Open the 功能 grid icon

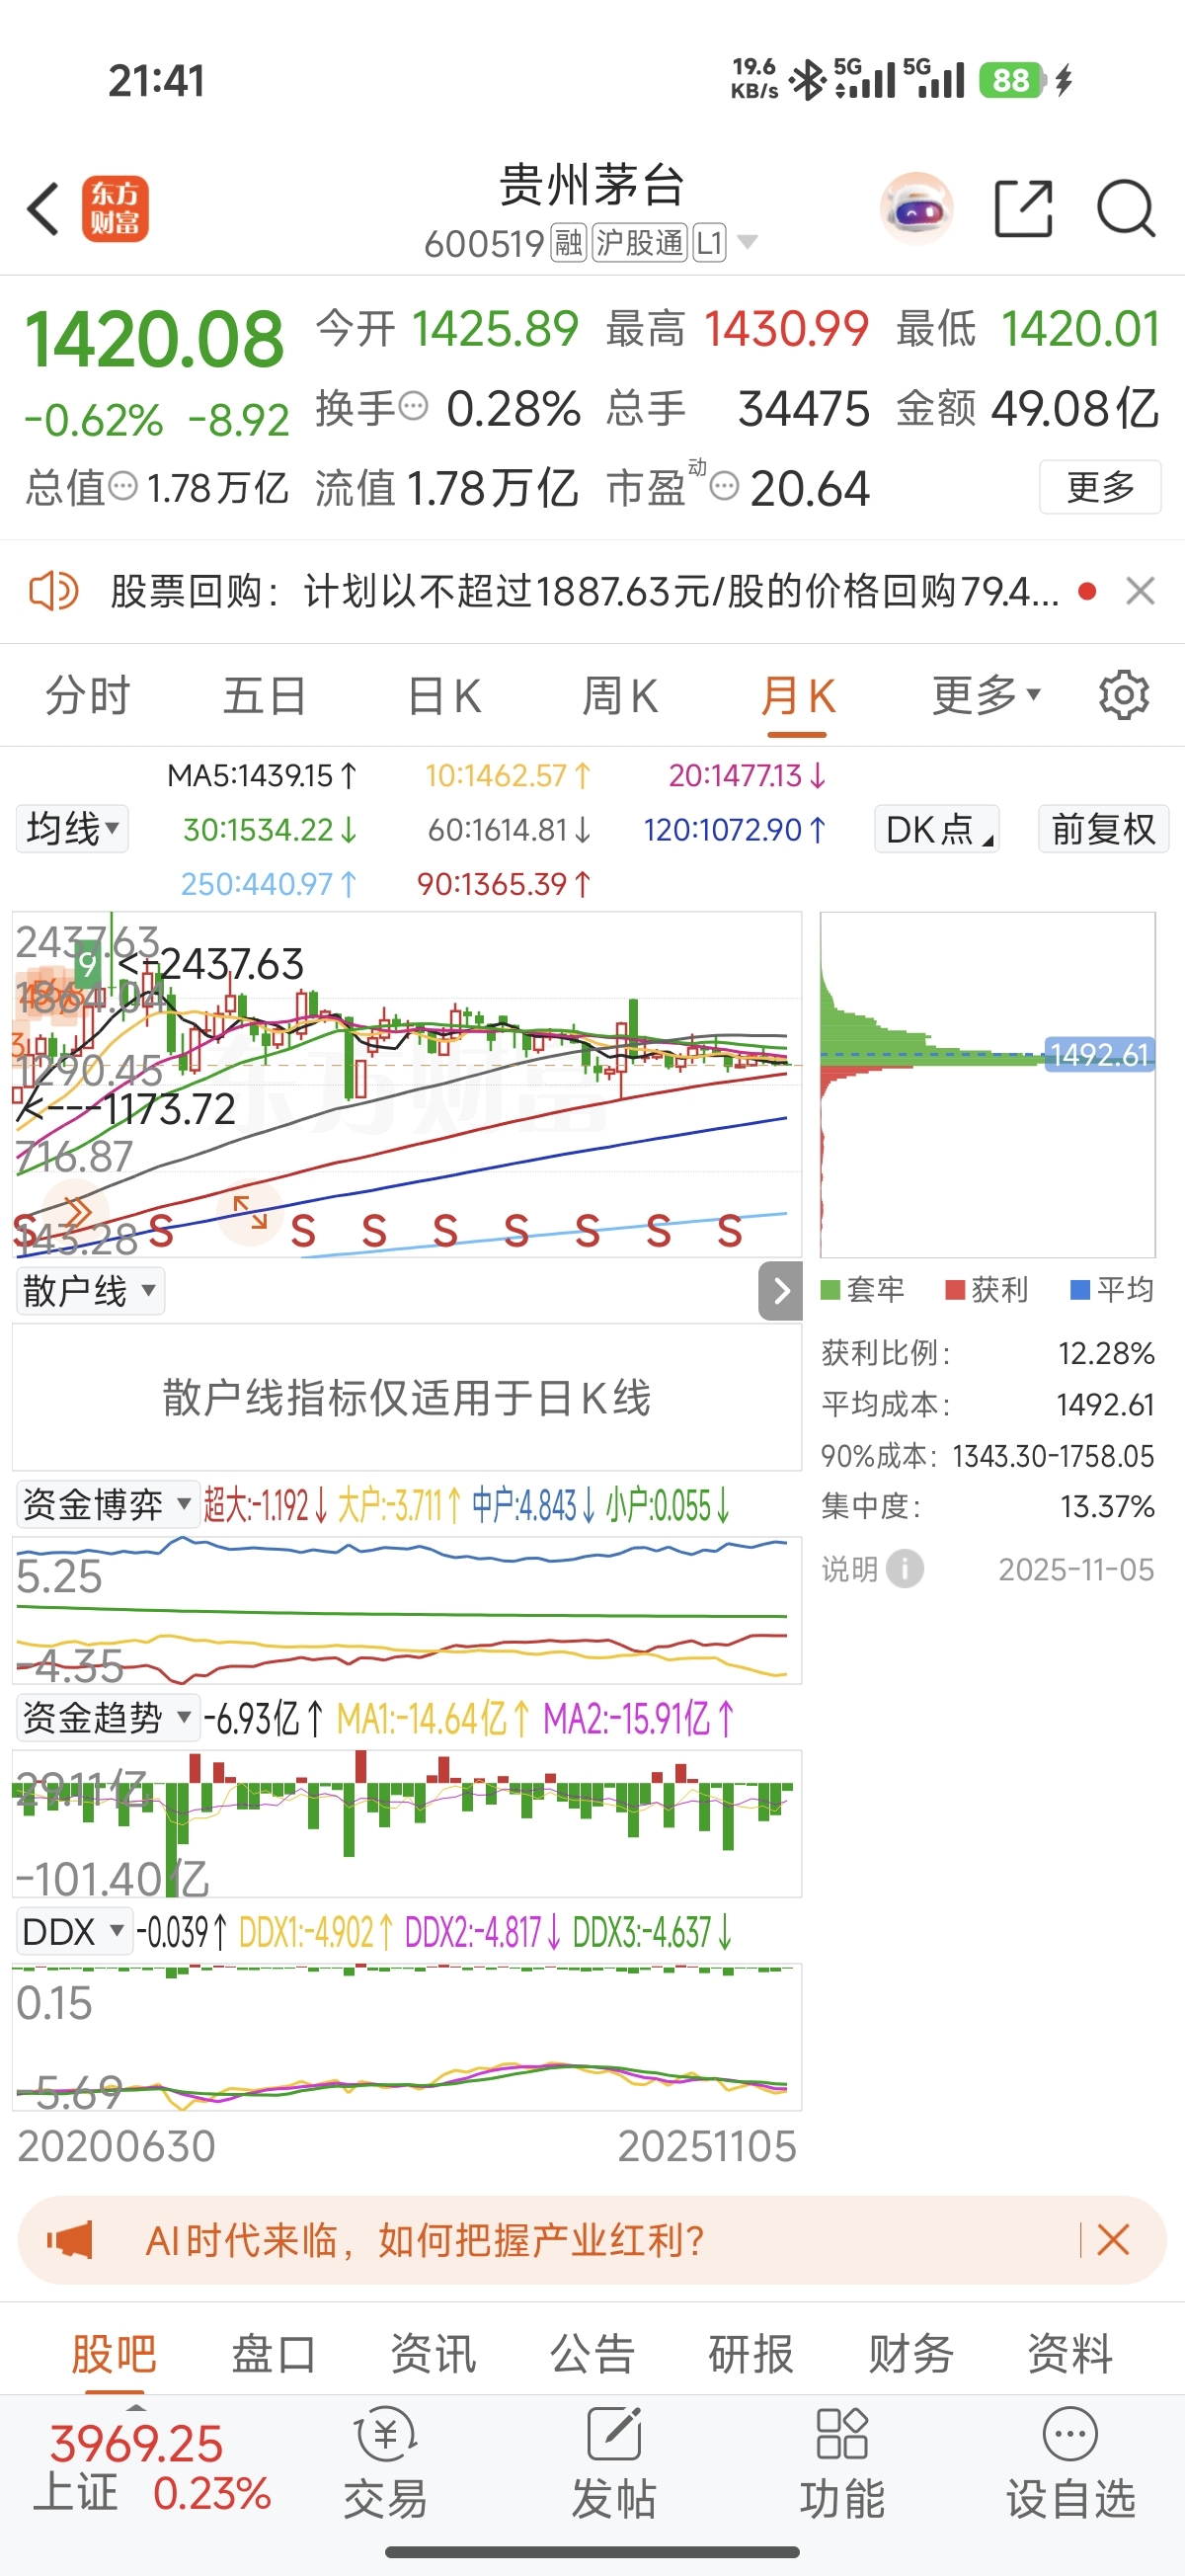(x=842, y=2435)
